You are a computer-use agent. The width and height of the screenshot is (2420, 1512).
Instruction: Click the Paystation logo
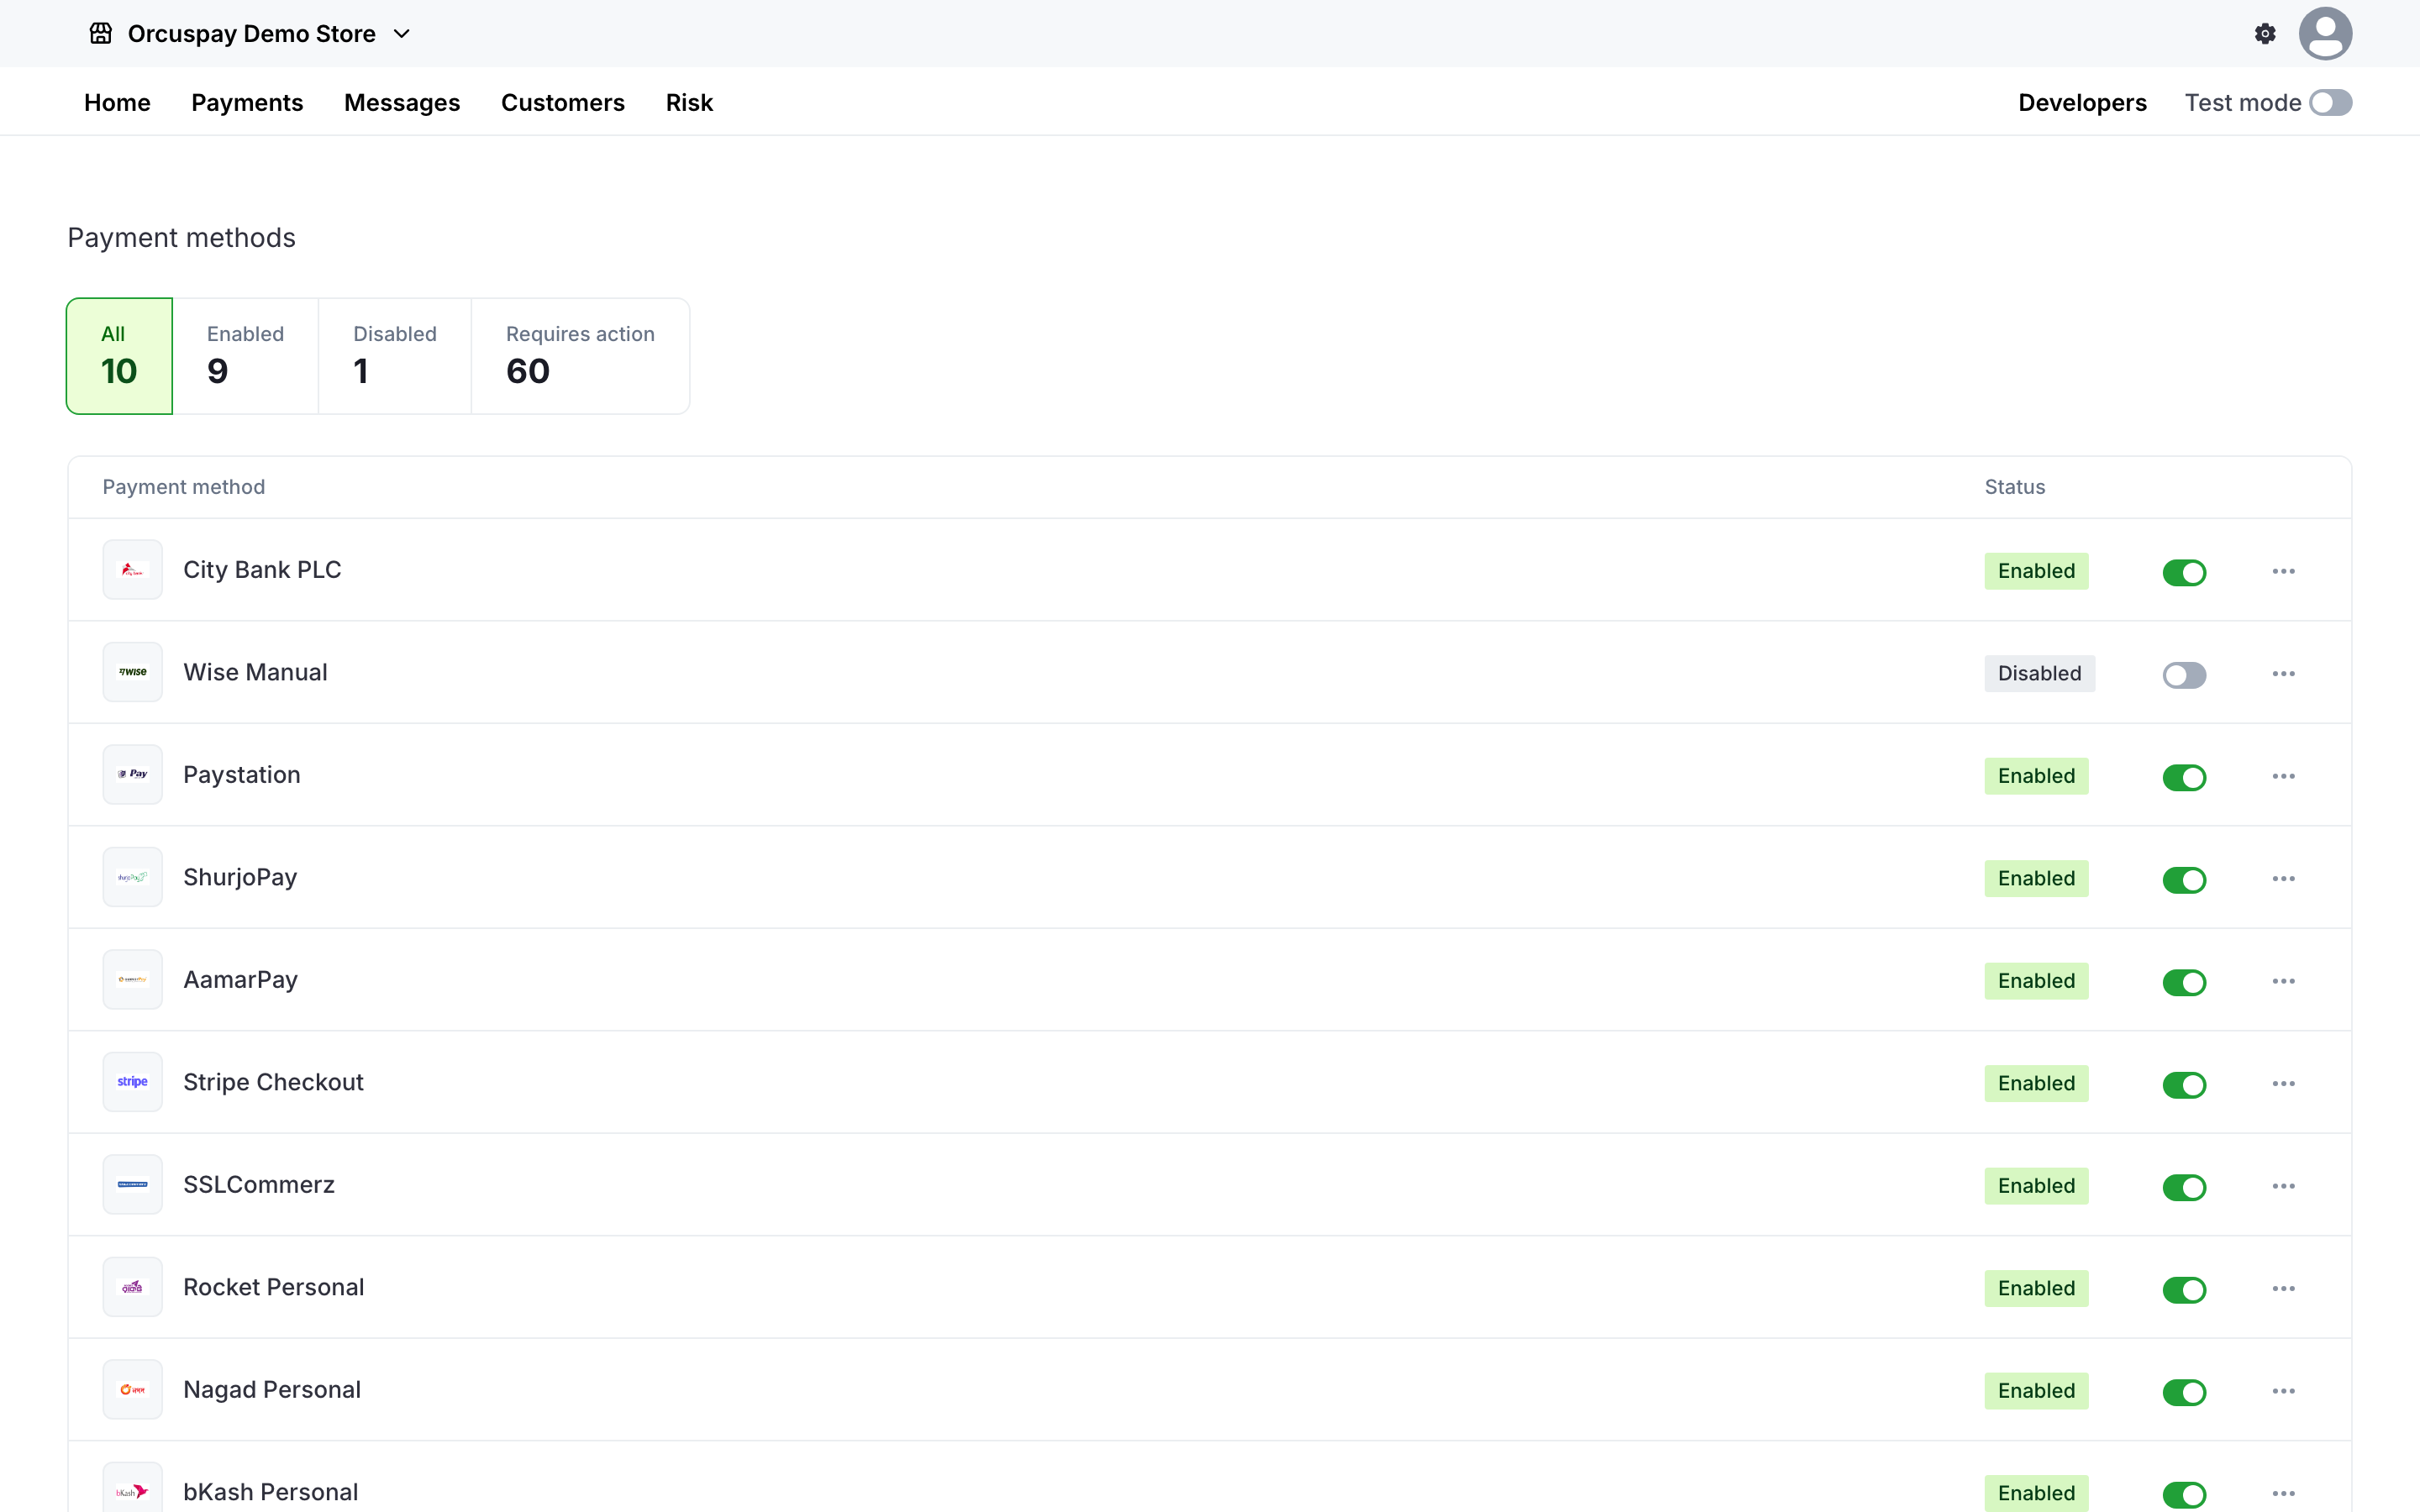pyautogui.click(x=132, y=775)
